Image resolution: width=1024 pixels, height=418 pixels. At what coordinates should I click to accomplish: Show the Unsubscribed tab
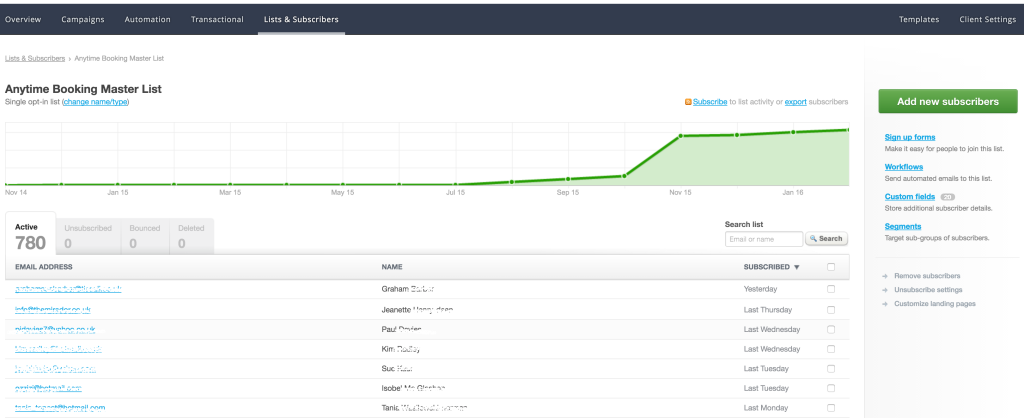[x=88, y=236]
